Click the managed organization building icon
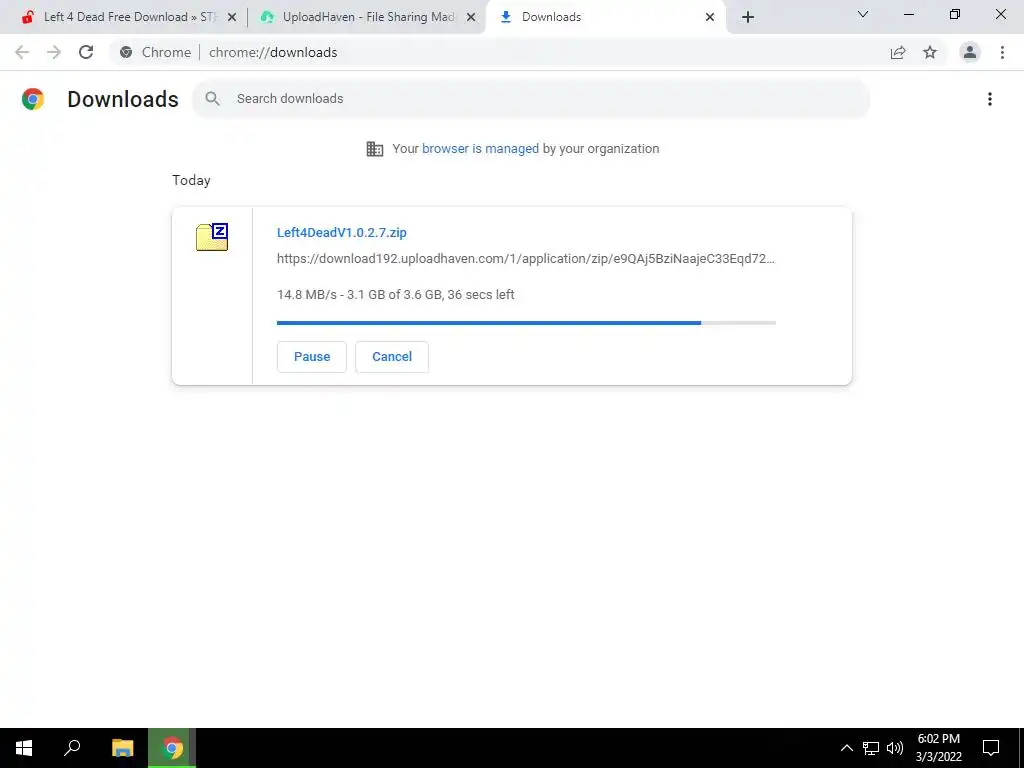 click(375, 149)
